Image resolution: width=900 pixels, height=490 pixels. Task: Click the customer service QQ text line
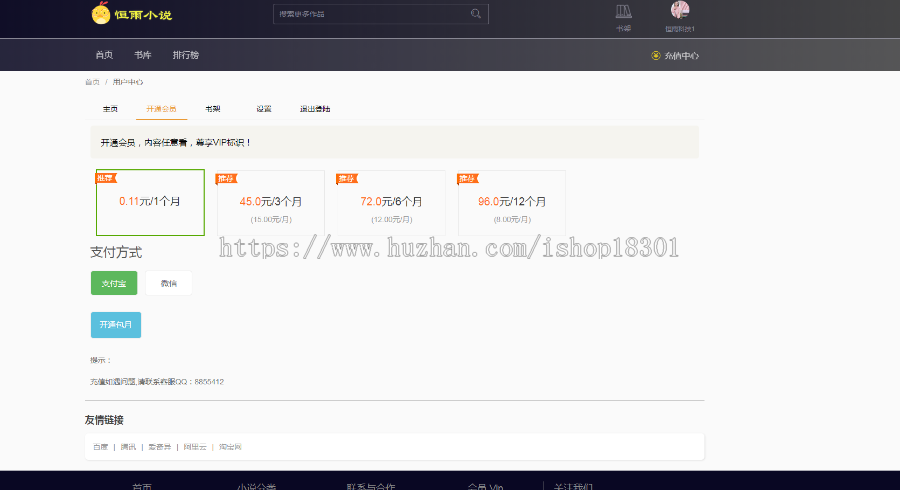tap(157, 382)
